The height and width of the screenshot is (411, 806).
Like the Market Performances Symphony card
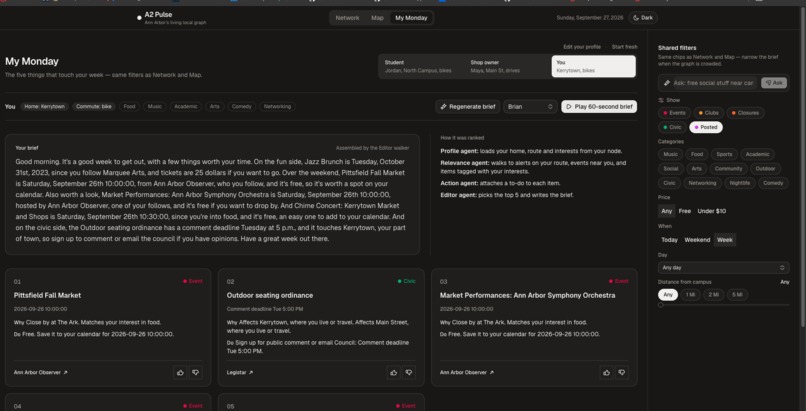[x=607, y=372]
